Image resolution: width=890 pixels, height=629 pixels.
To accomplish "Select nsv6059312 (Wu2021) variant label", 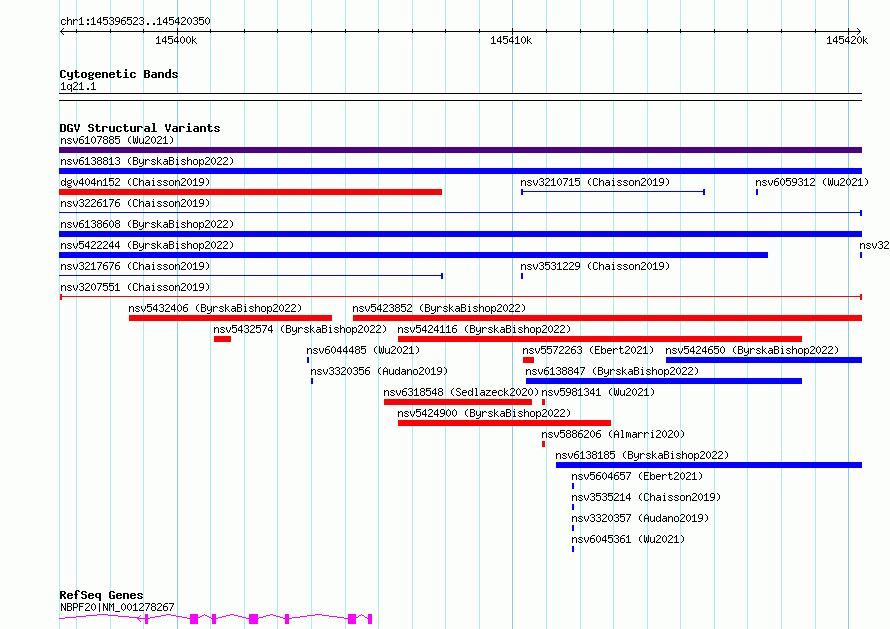I will (812, 182).
